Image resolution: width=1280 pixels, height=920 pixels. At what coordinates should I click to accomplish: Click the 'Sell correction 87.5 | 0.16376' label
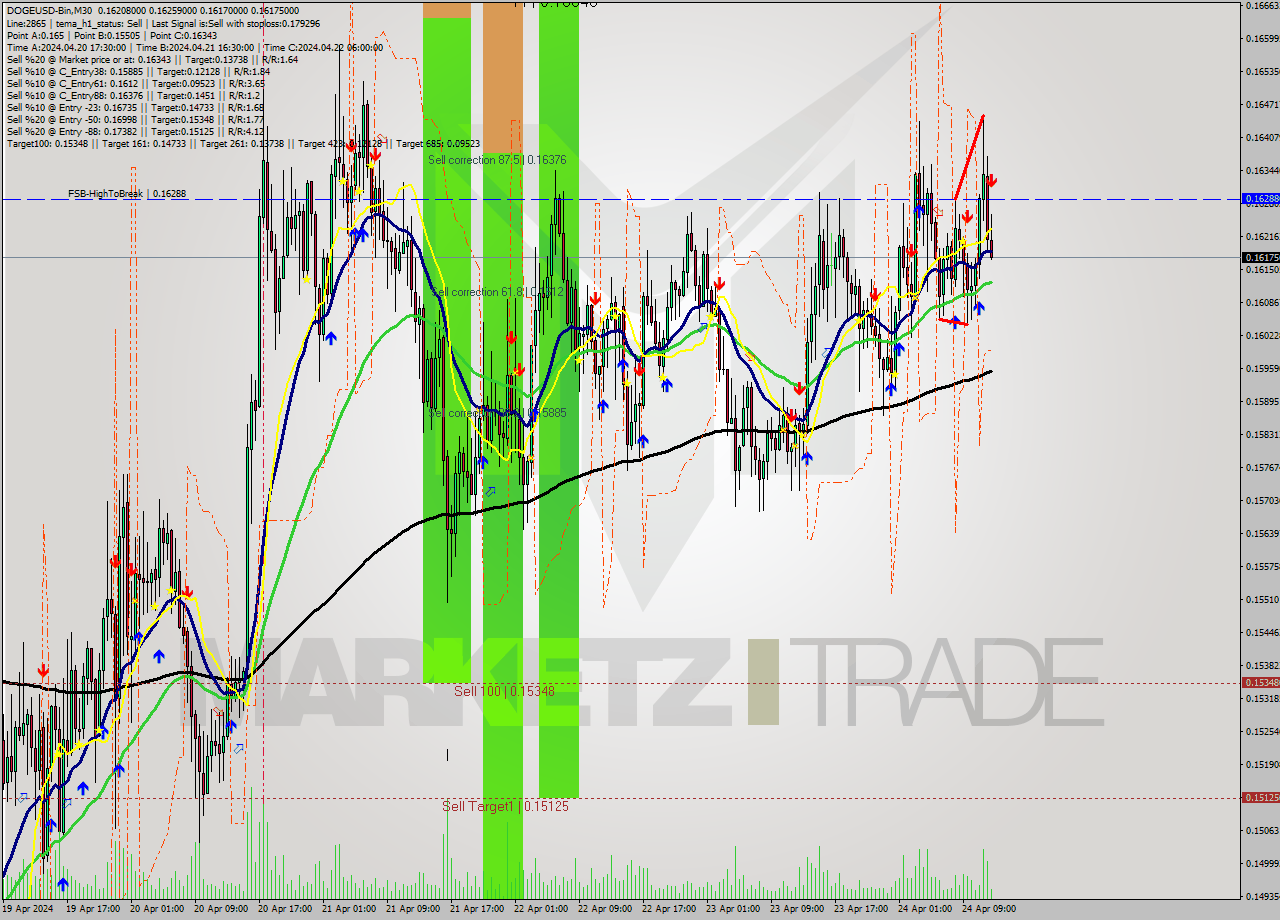(x=497, y=160)
